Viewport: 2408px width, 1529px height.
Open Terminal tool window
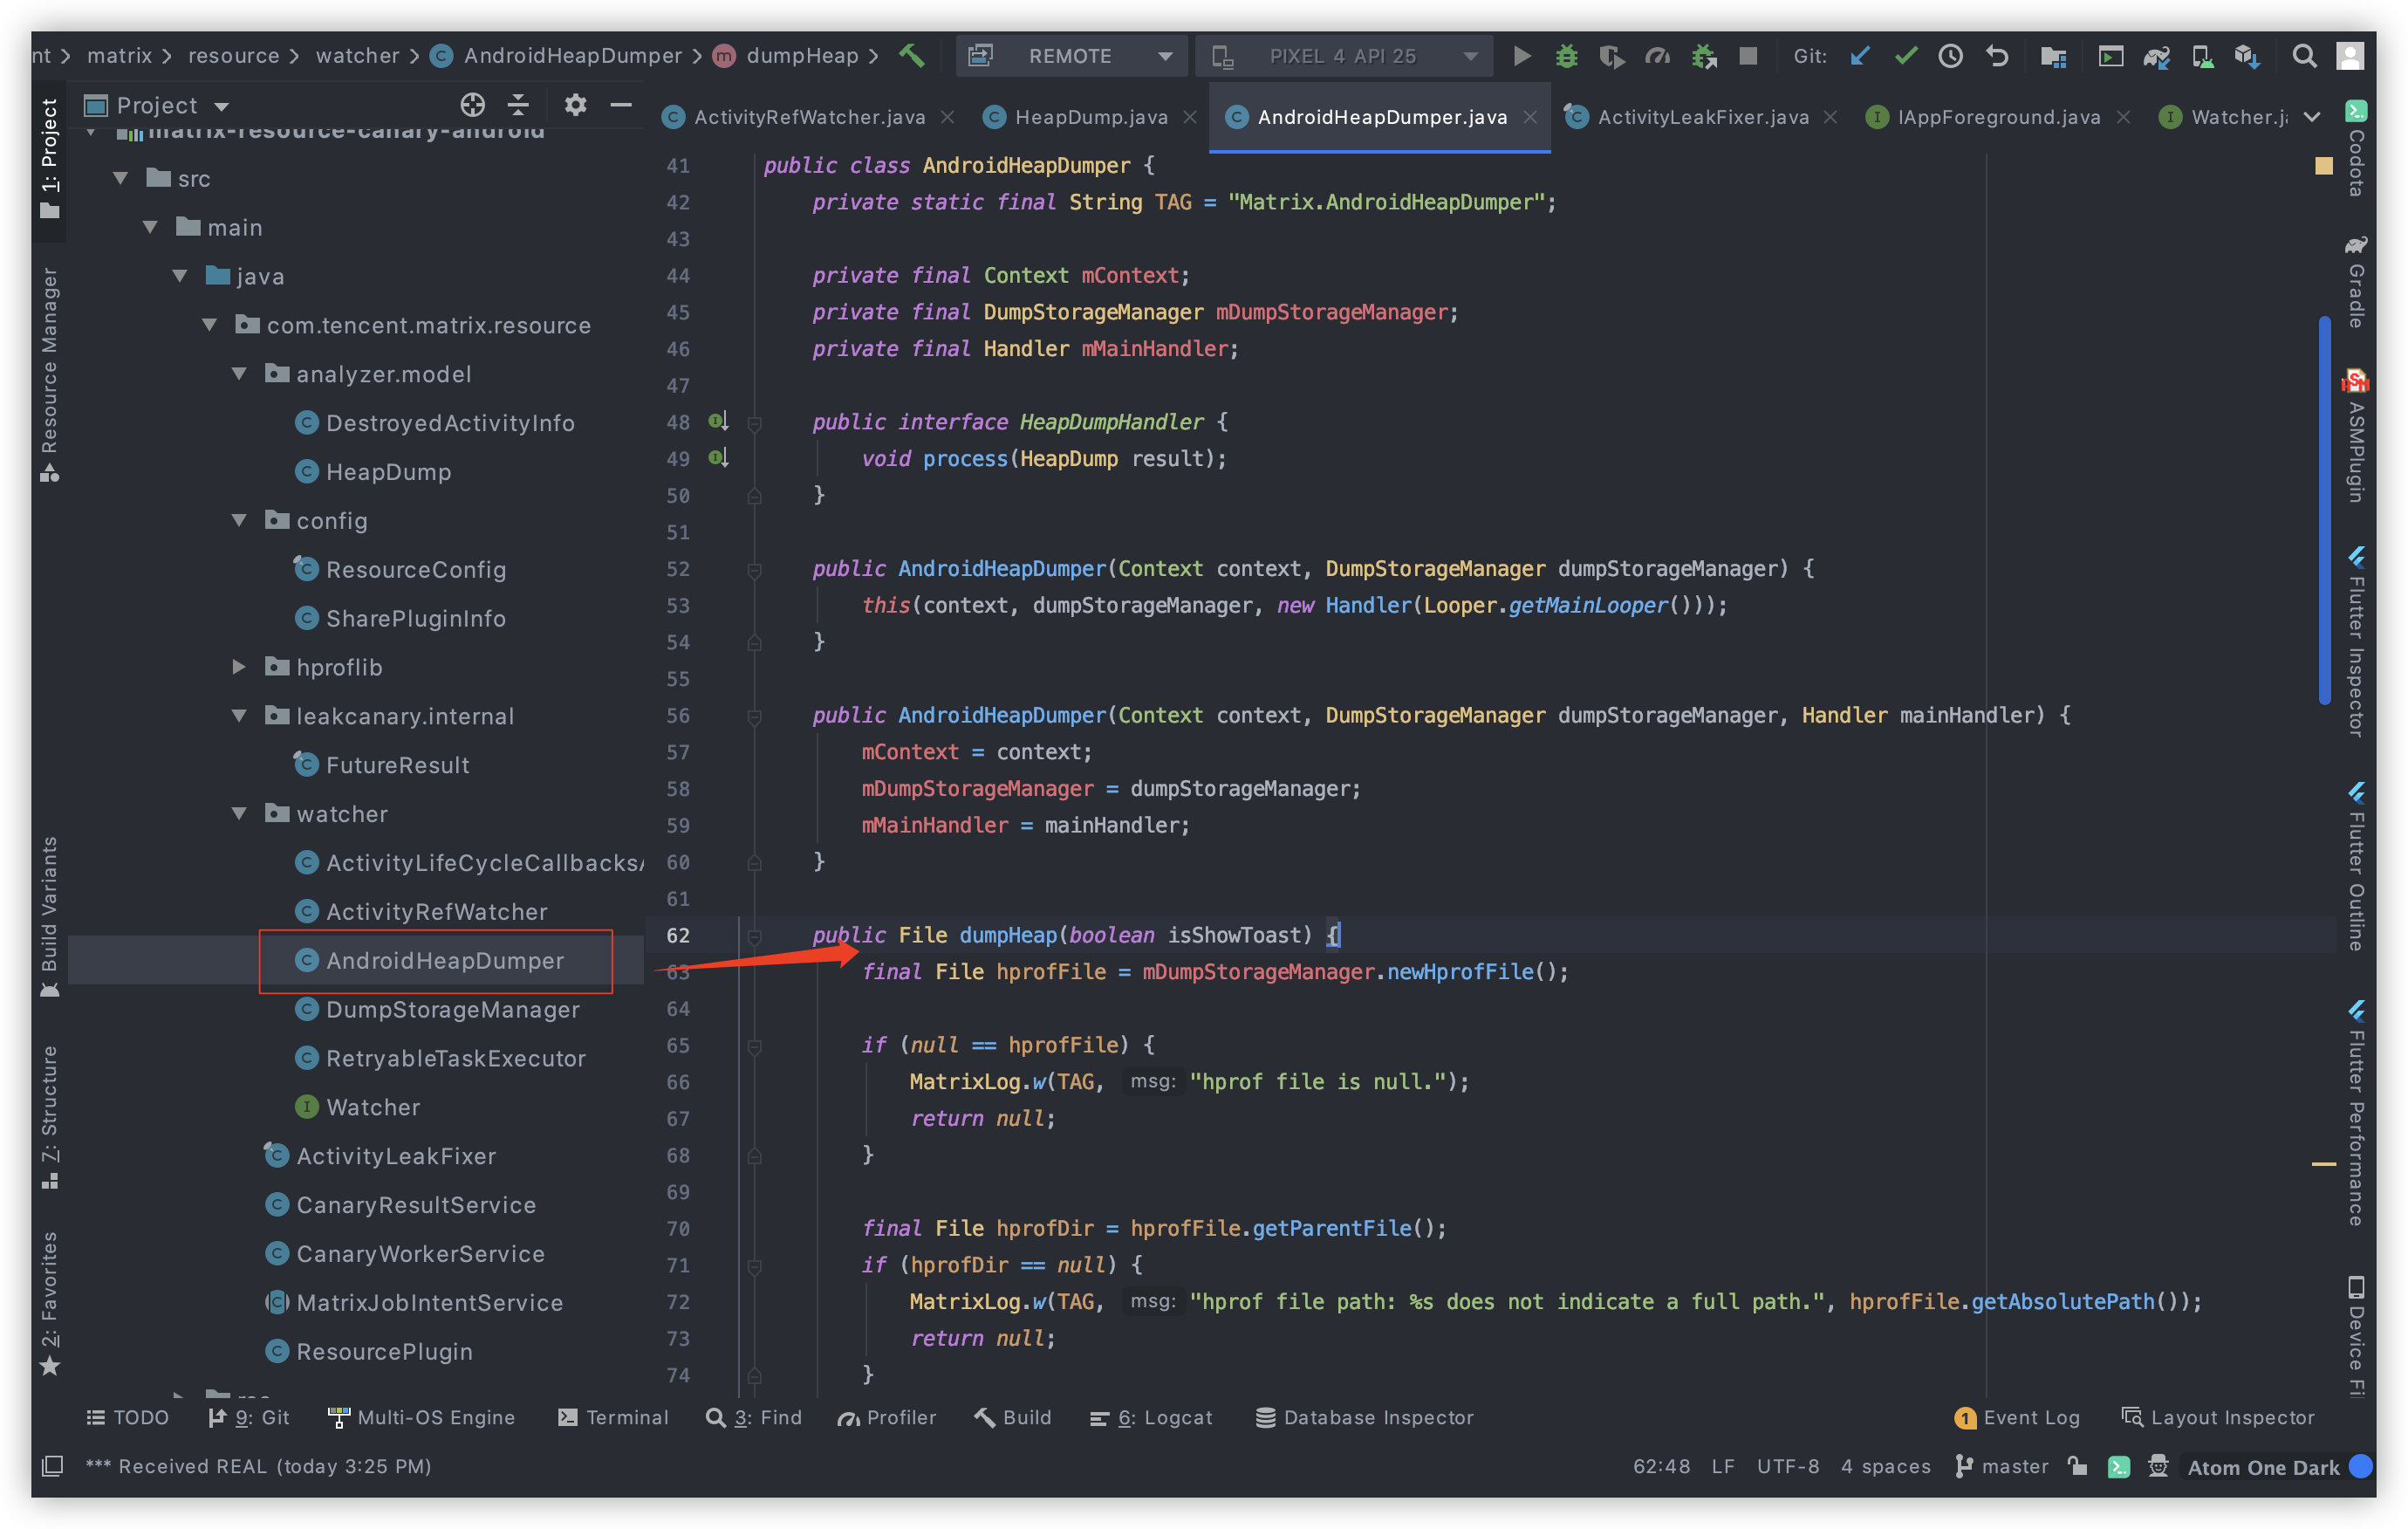click(613, 1416)
